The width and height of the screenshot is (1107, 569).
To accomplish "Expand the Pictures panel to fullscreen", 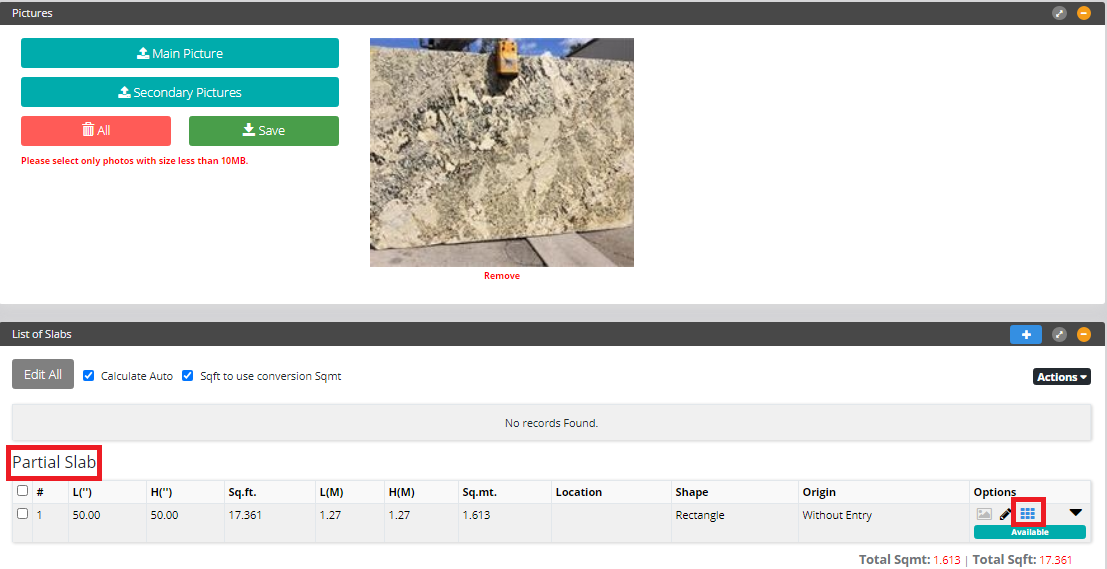I will (x=1060, y=13).
